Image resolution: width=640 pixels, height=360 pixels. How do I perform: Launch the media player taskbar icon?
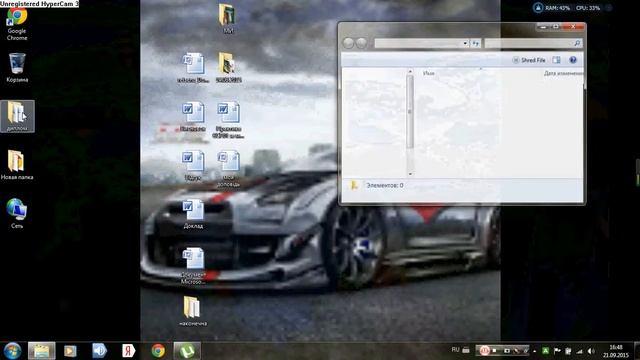point(70,351)
